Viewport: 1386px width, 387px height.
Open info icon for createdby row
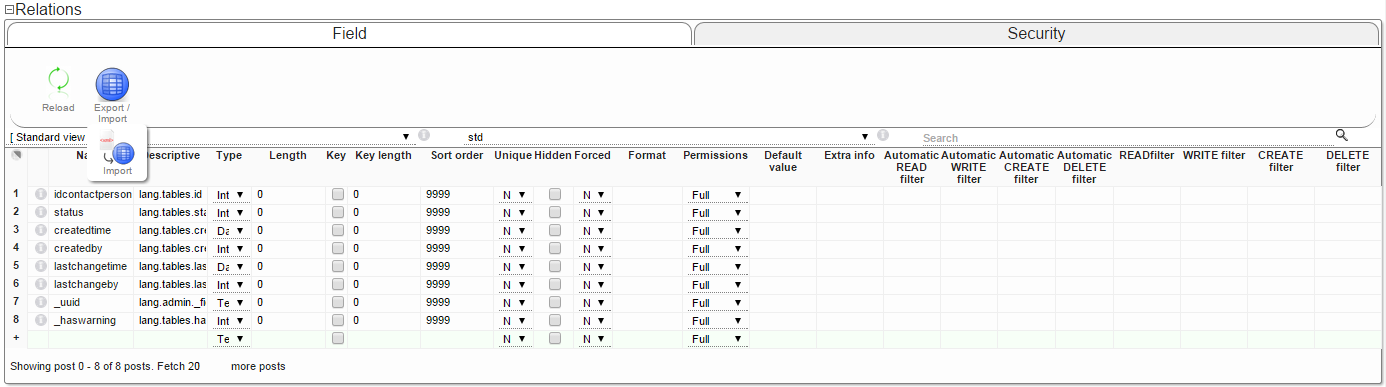pyautogui.click(x=41, y=249)
